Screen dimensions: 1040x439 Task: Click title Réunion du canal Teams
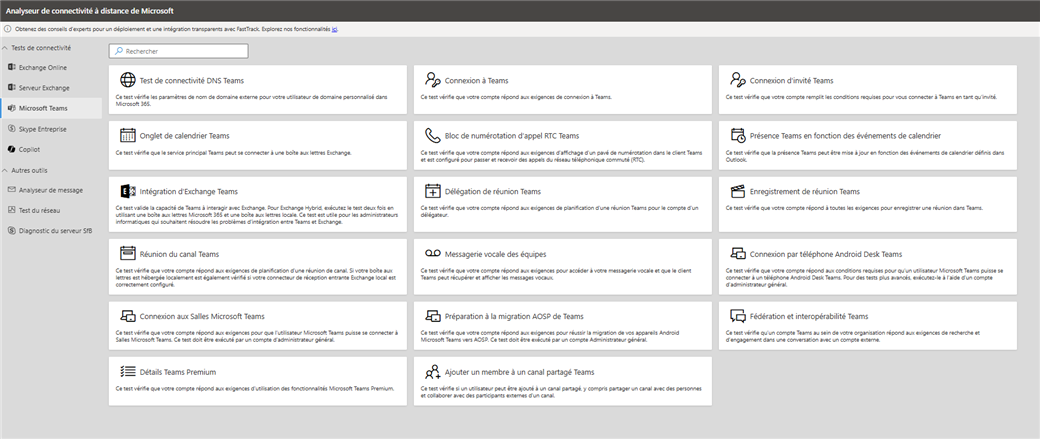179,254
